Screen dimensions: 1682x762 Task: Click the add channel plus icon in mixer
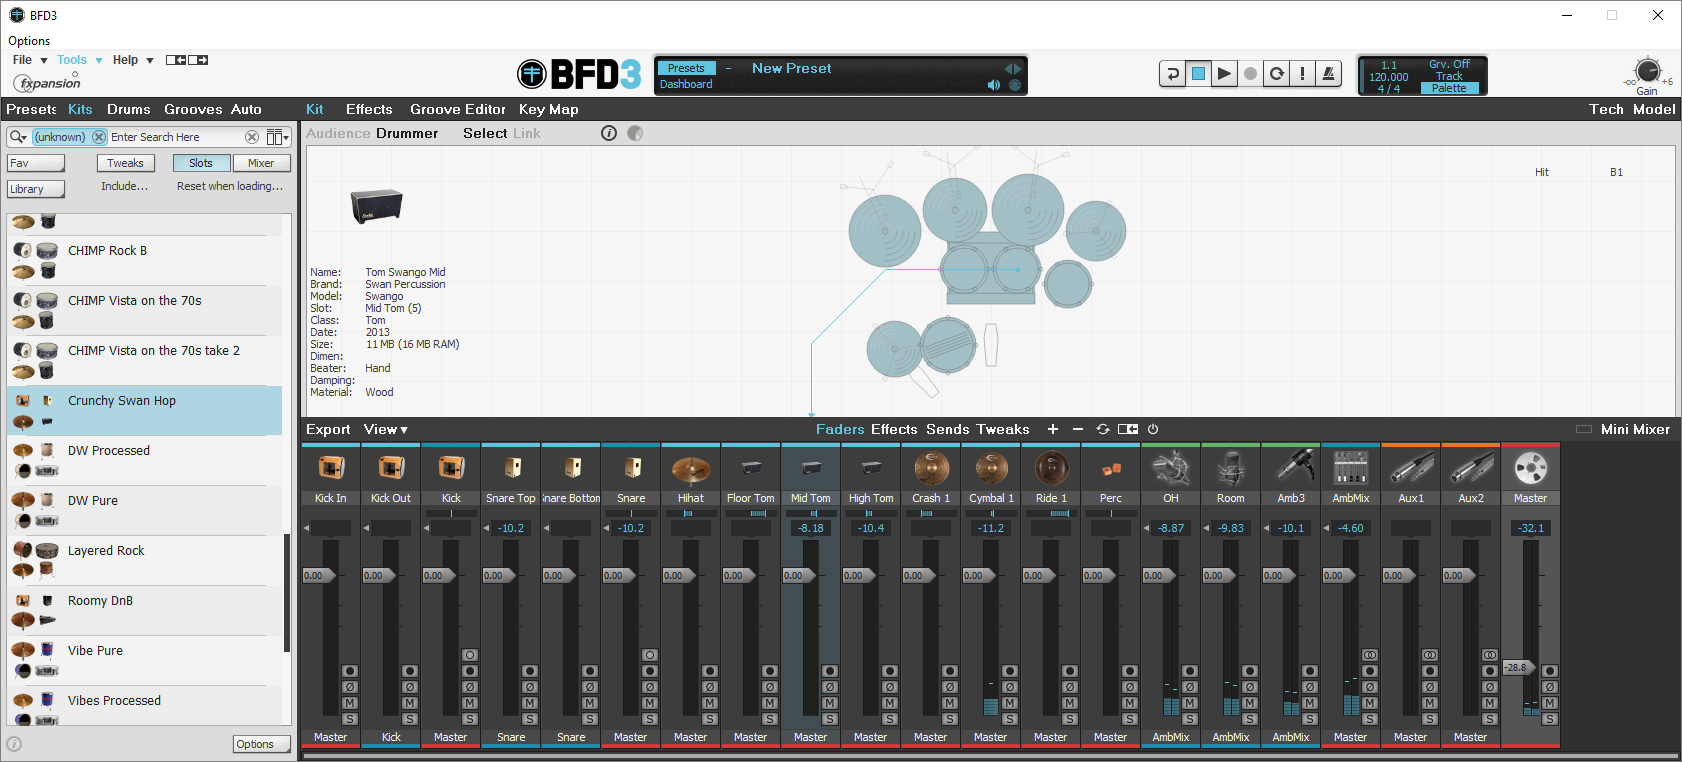click(x=1053, y=429)
